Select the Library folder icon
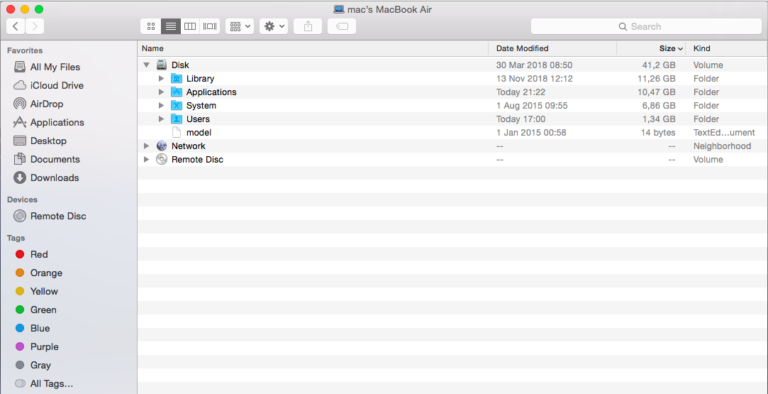 coord(176,78)
